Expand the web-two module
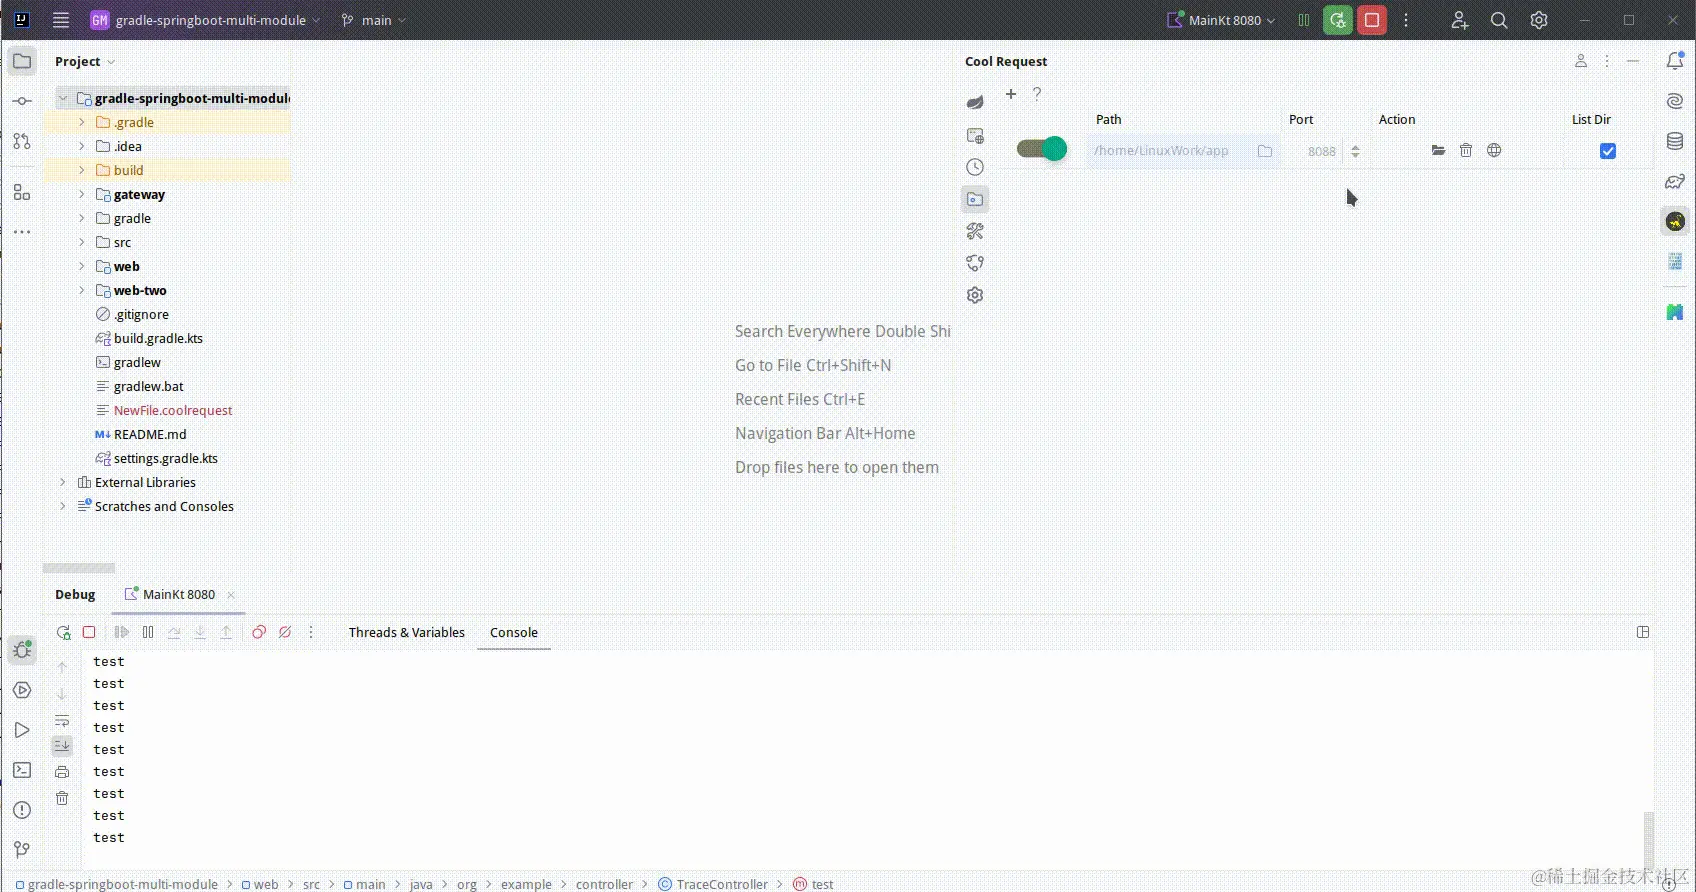 pos(82,290)
